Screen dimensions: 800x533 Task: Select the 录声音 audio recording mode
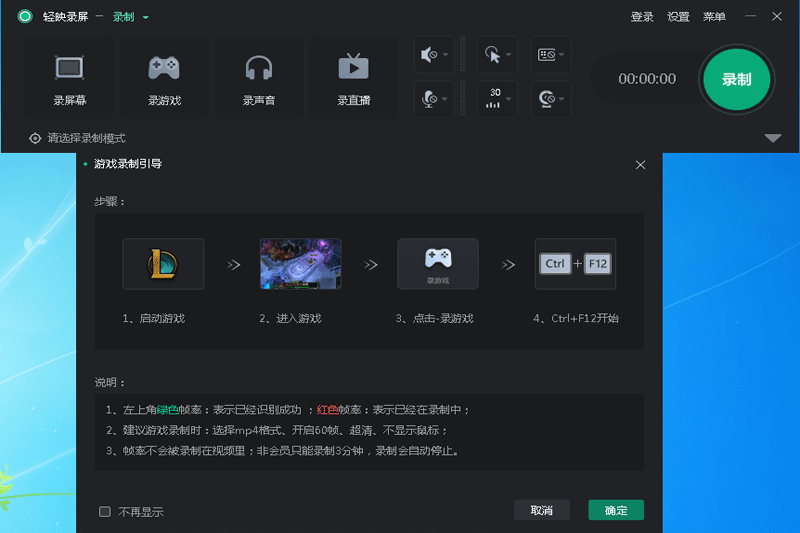click(x=259, y=78)
